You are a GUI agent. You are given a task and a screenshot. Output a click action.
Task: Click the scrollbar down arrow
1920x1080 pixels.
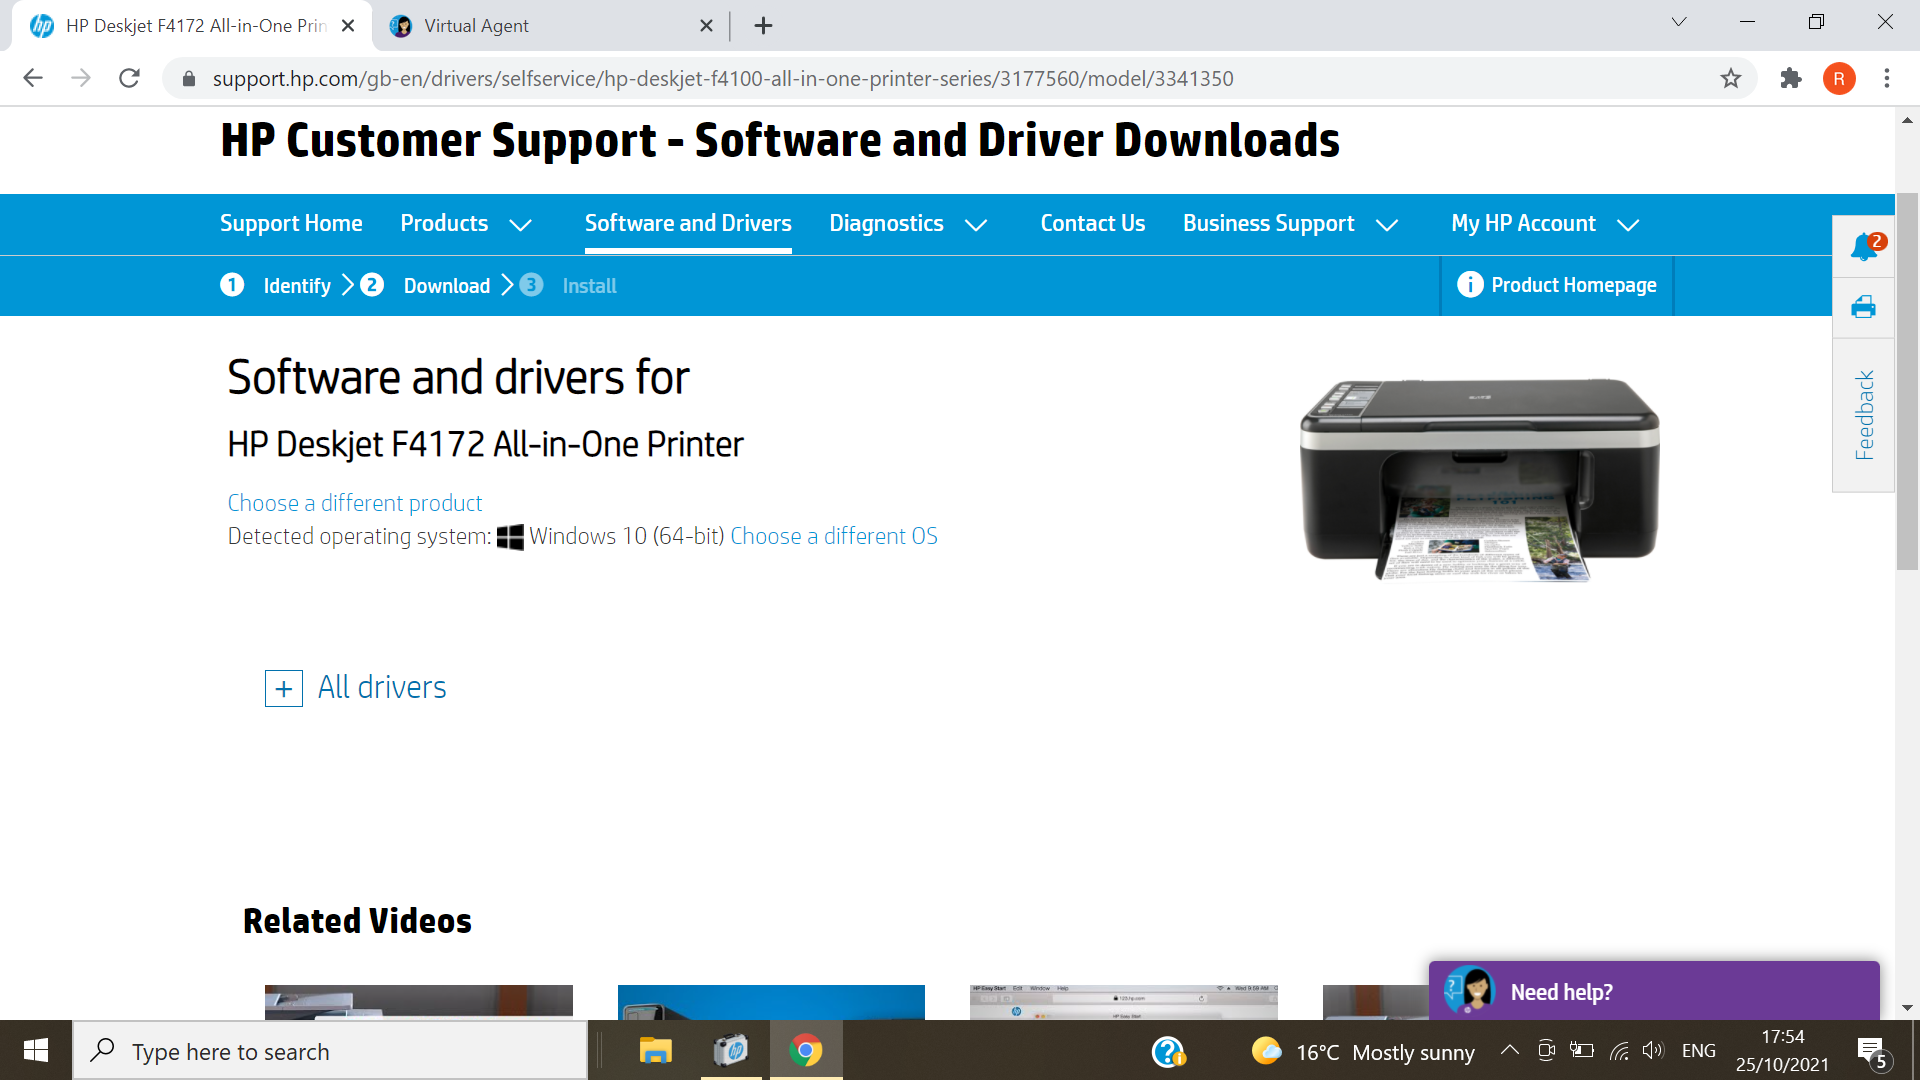1907,1008
